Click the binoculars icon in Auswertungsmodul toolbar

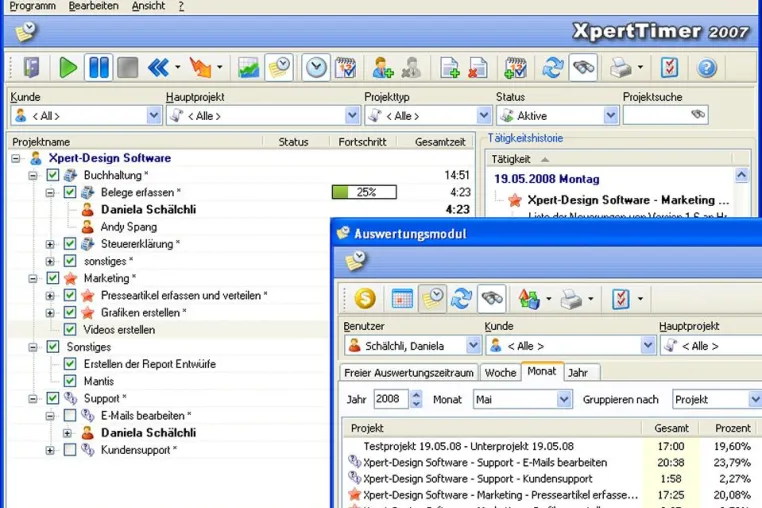point(492,298)
